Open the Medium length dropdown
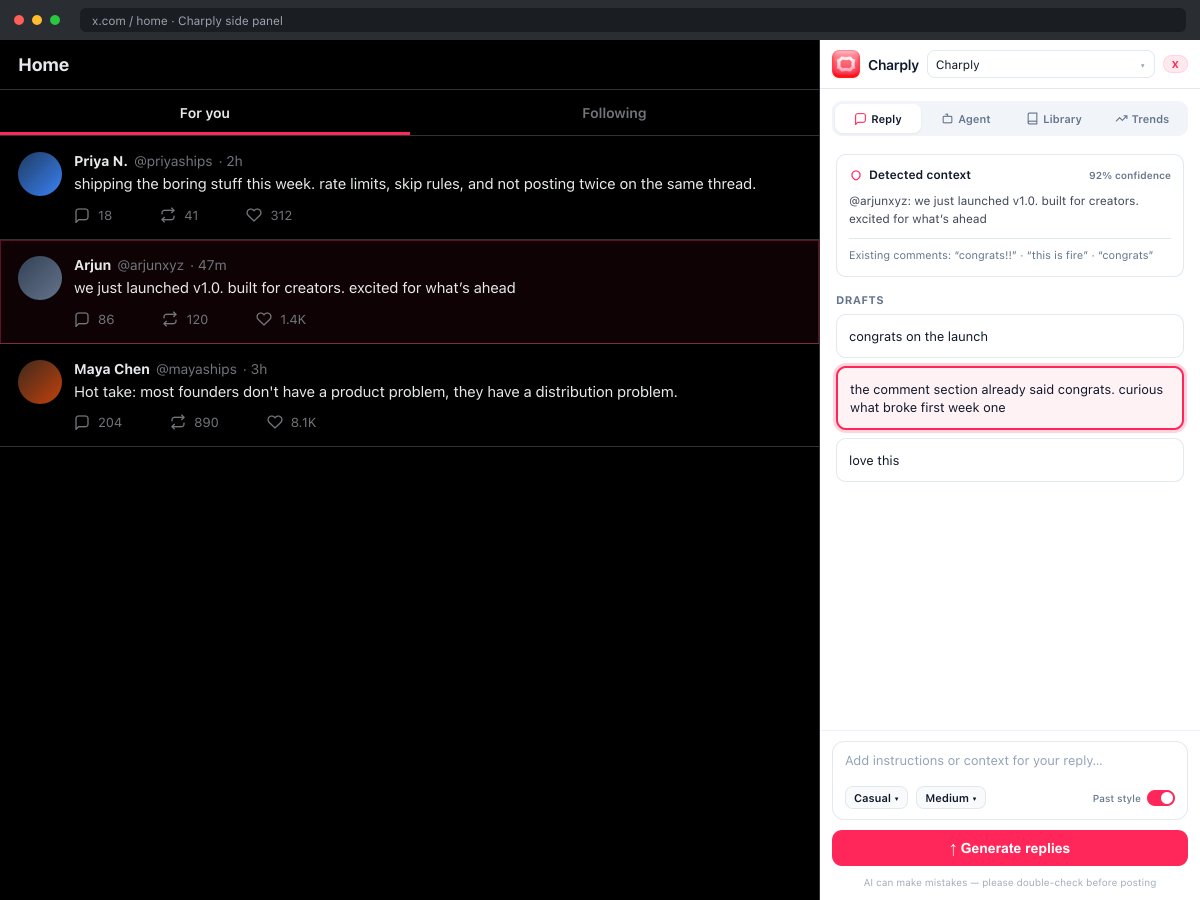This screenshot has width=1200, height=900. pos(951,798)
